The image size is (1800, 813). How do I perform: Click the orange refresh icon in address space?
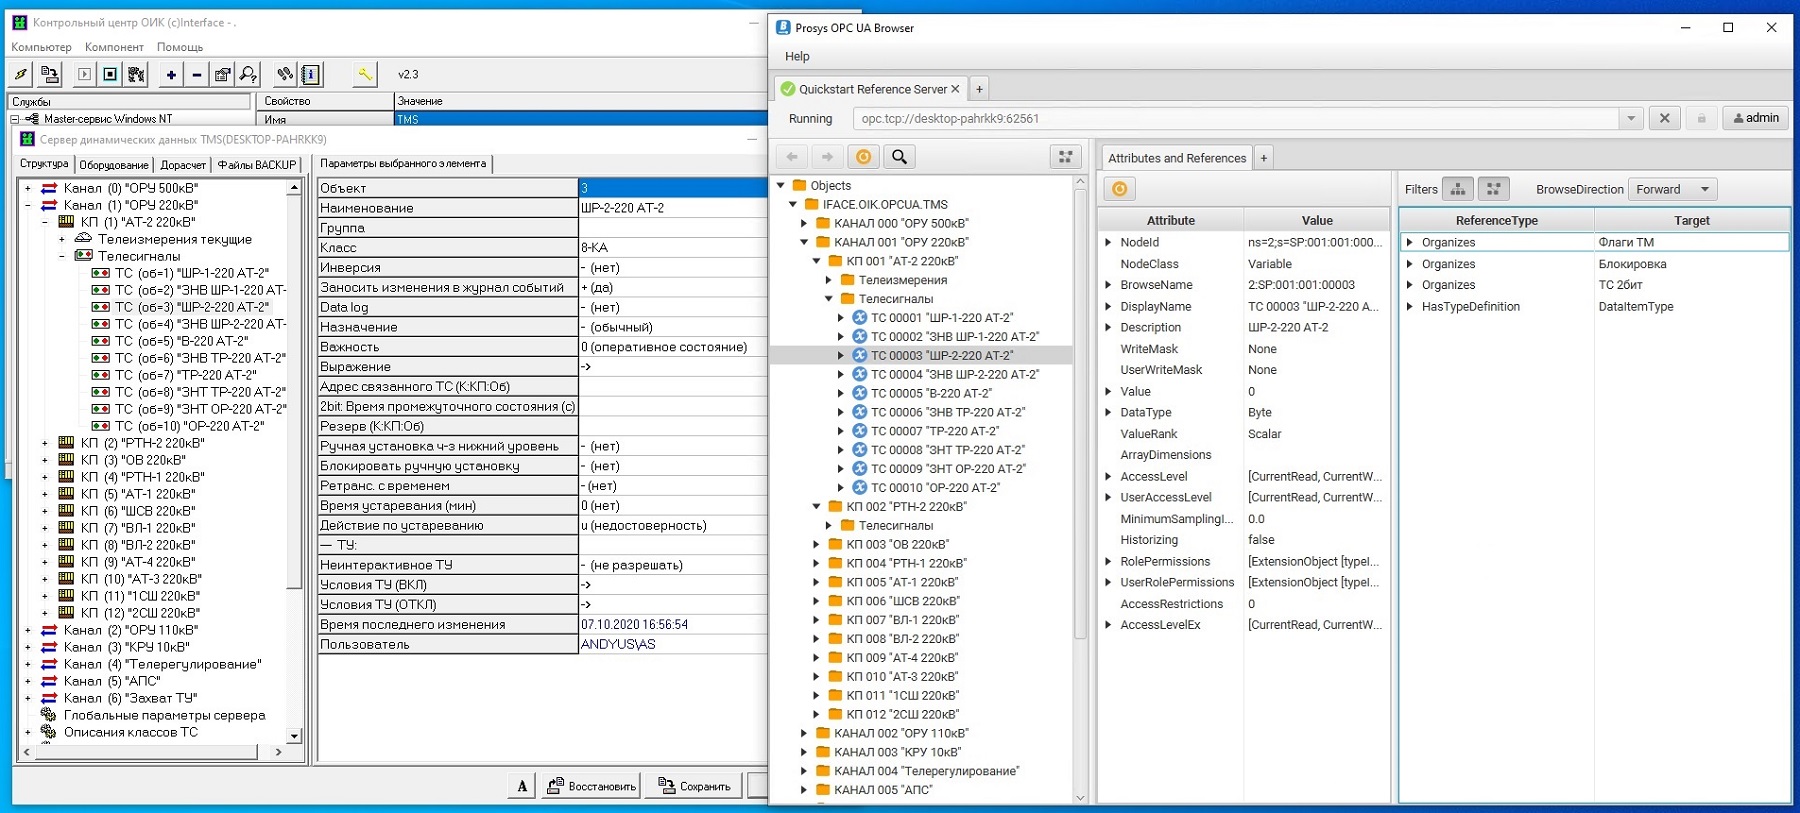point(863,157)
